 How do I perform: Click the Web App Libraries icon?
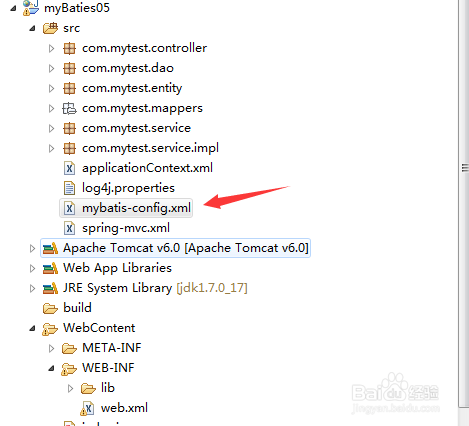[50, 268]
